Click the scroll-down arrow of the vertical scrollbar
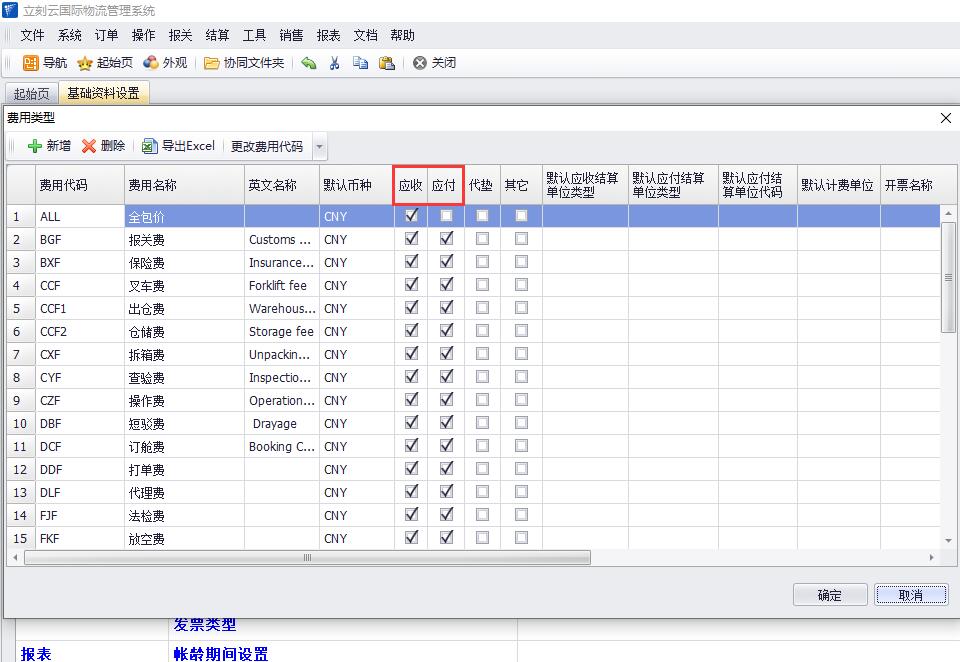Screen dimensions: 960x662 click(949, 541)
